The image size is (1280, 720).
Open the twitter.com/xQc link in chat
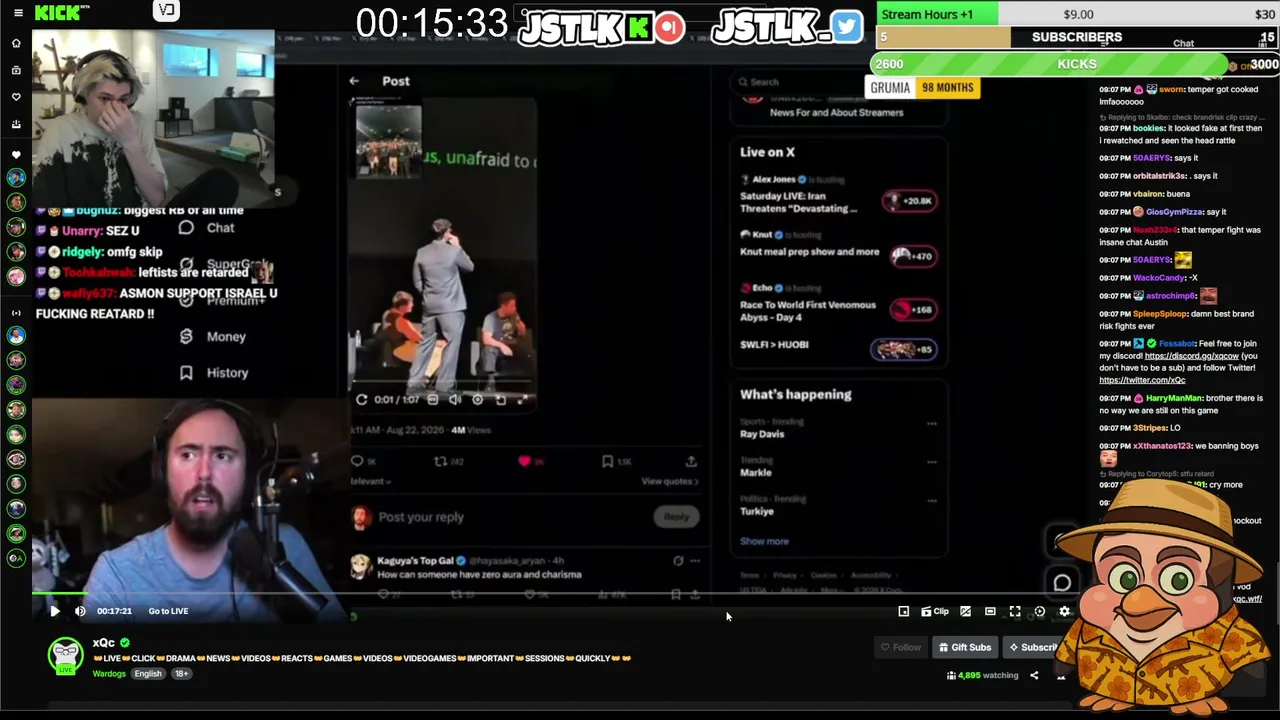pos(1142,380)
